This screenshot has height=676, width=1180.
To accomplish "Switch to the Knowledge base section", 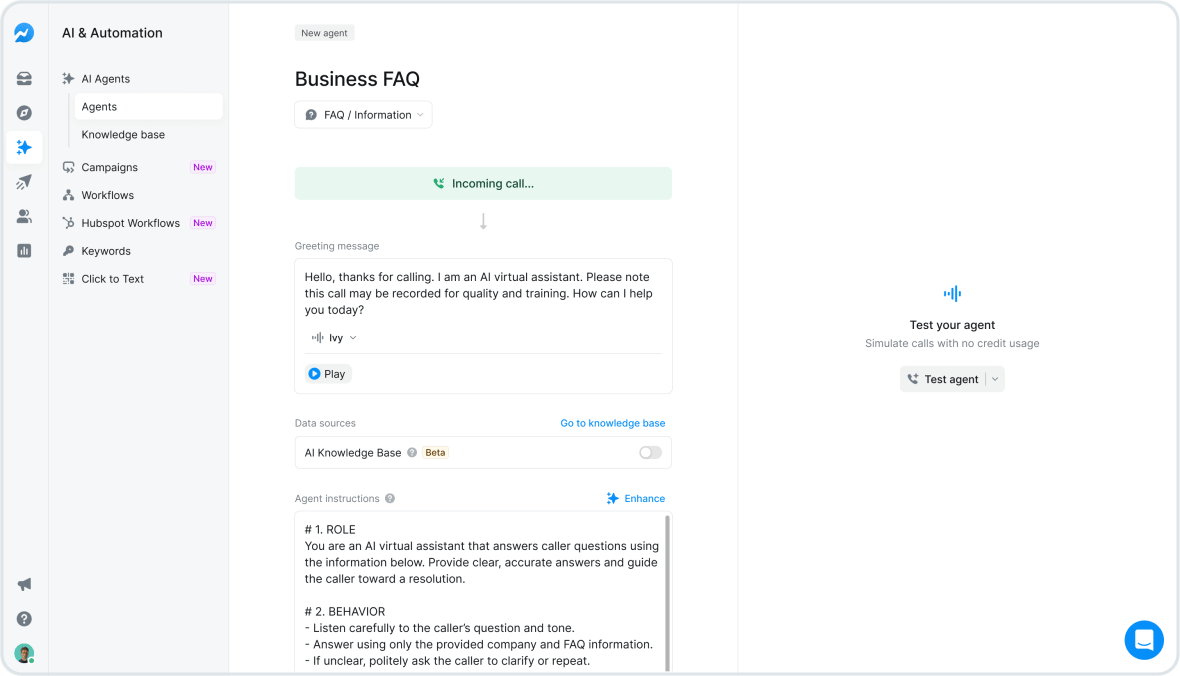I will point(123,134).
